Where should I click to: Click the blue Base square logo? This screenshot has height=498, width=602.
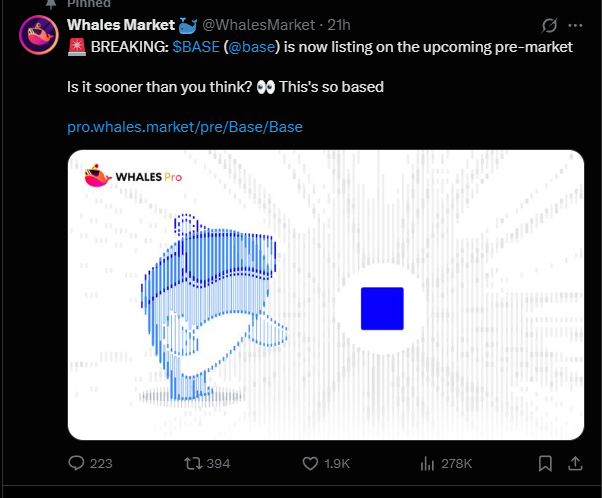pos(382,309)
